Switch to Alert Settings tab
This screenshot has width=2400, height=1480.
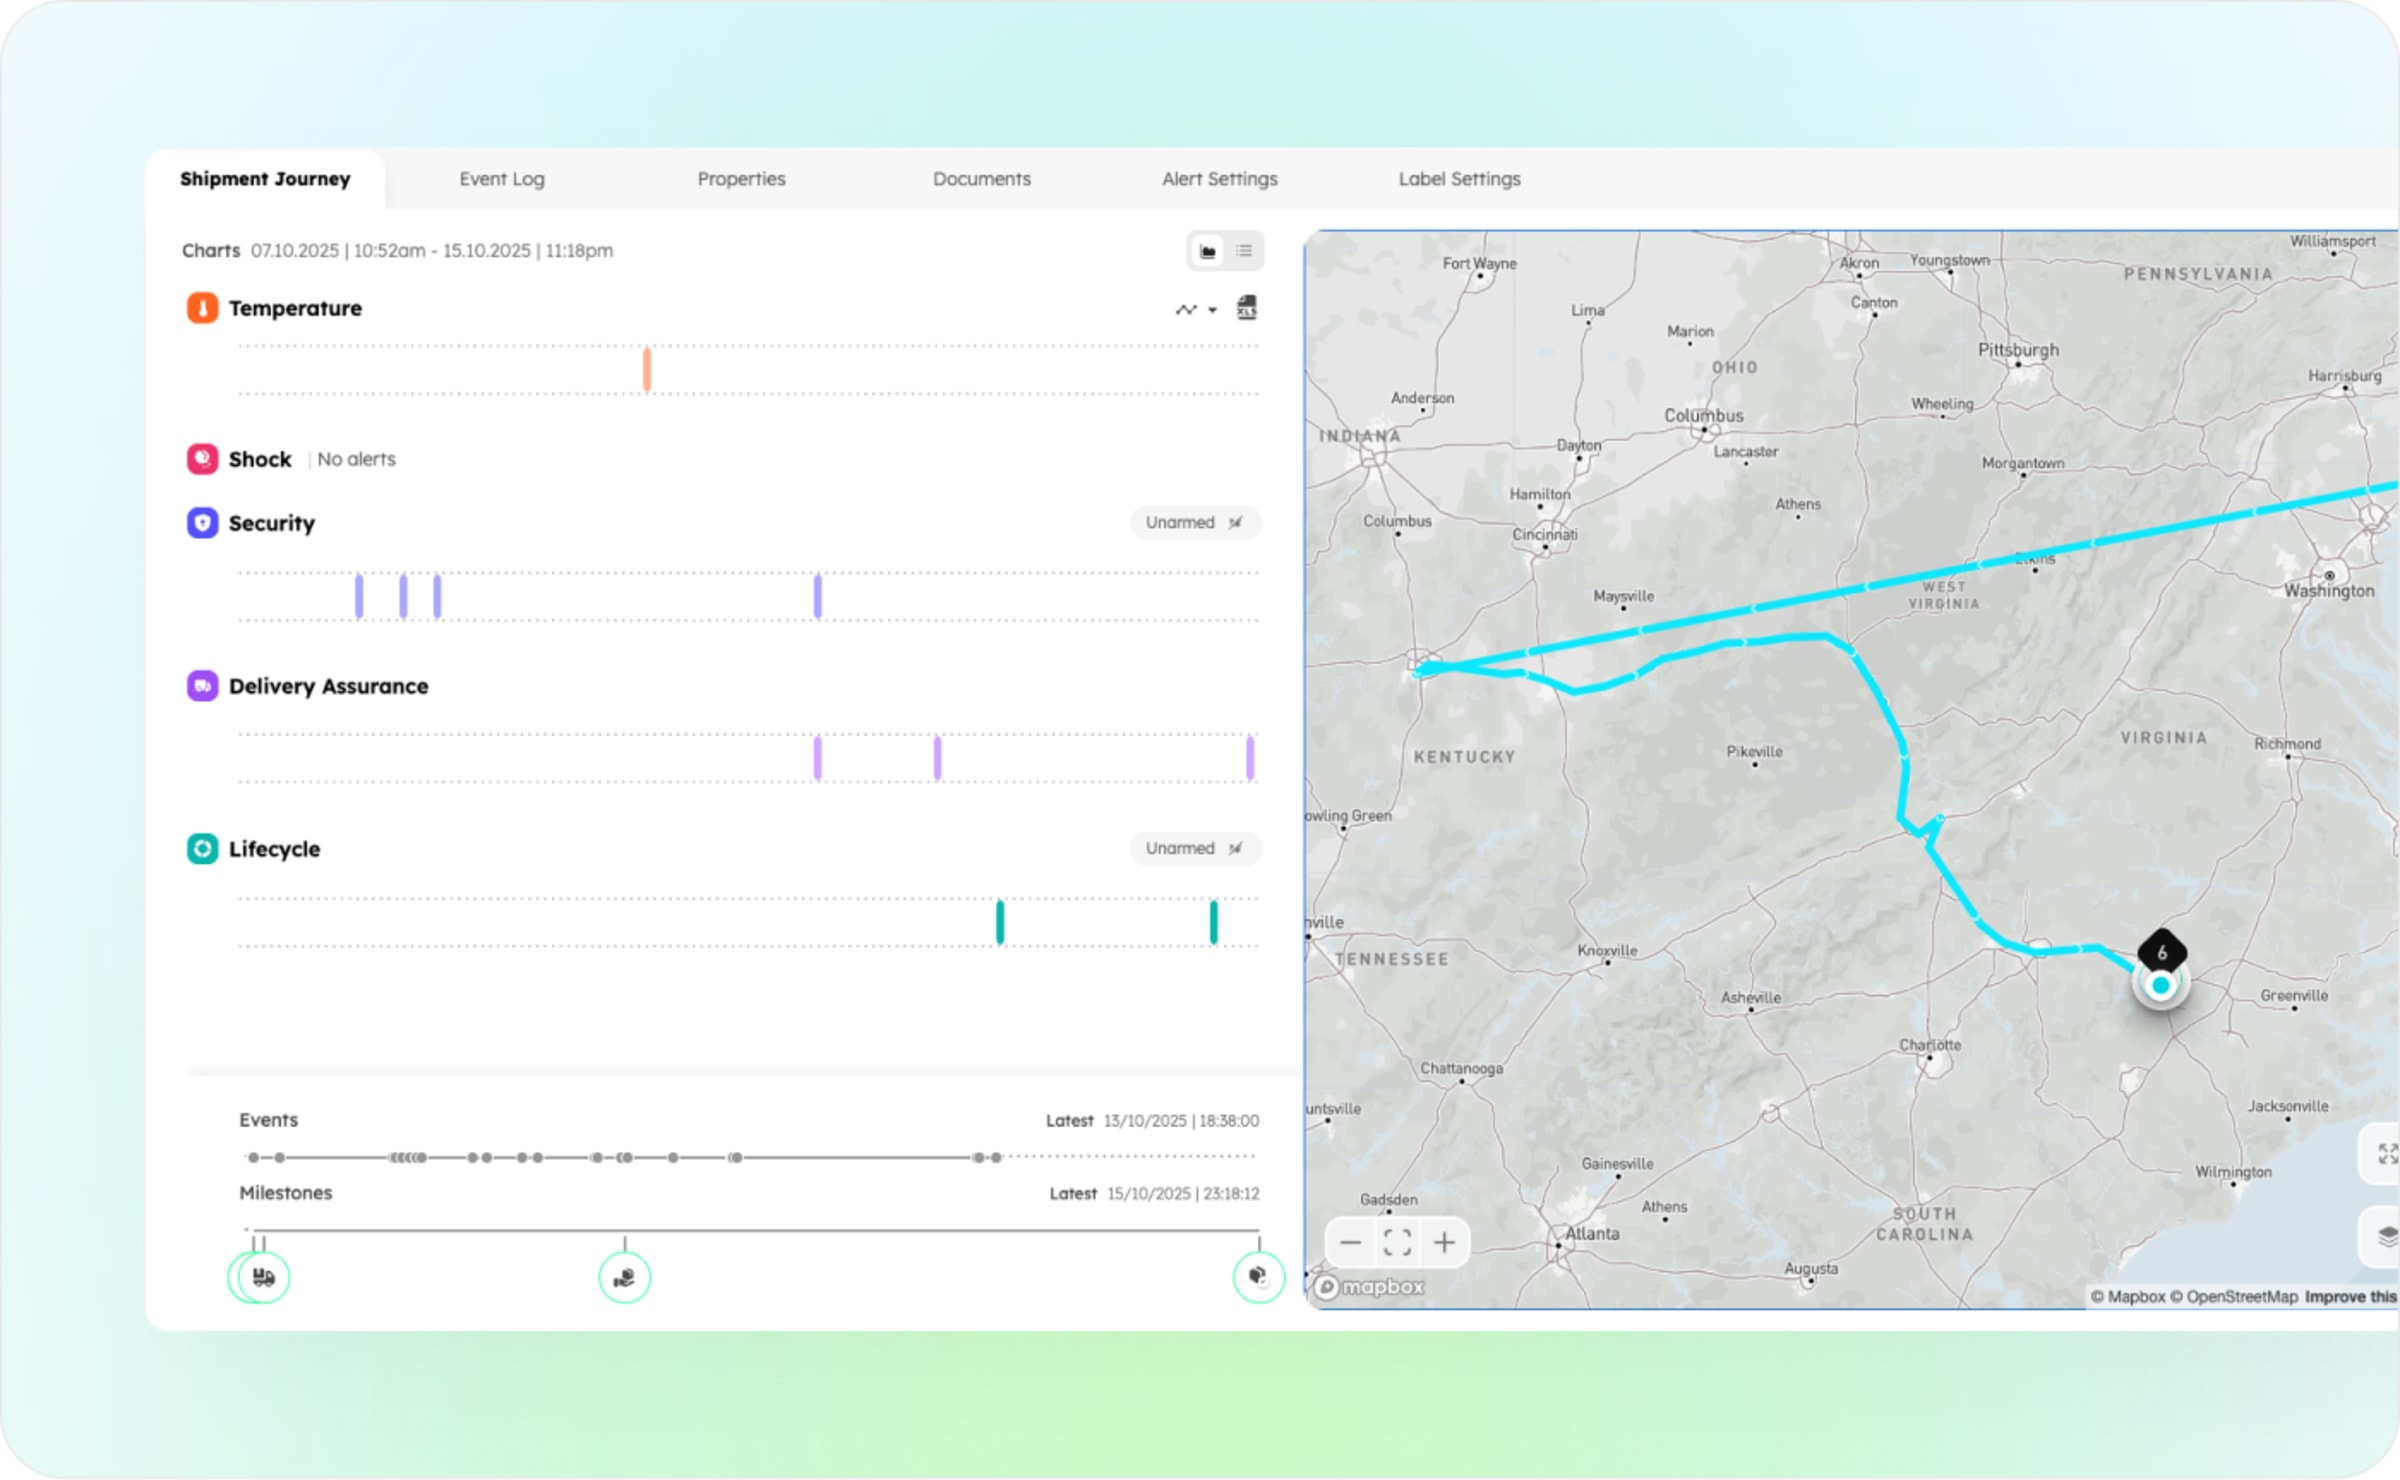1219,179
